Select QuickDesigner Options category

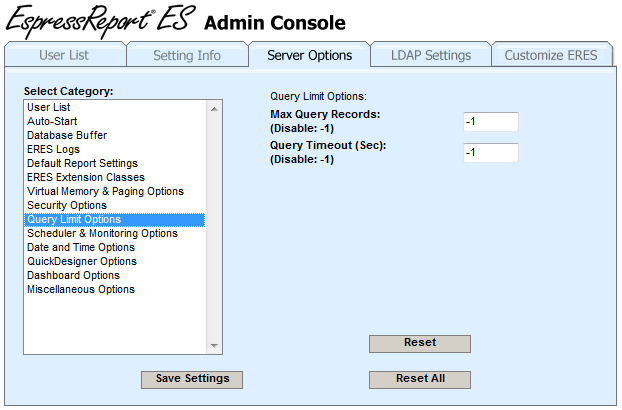point(115,262)
